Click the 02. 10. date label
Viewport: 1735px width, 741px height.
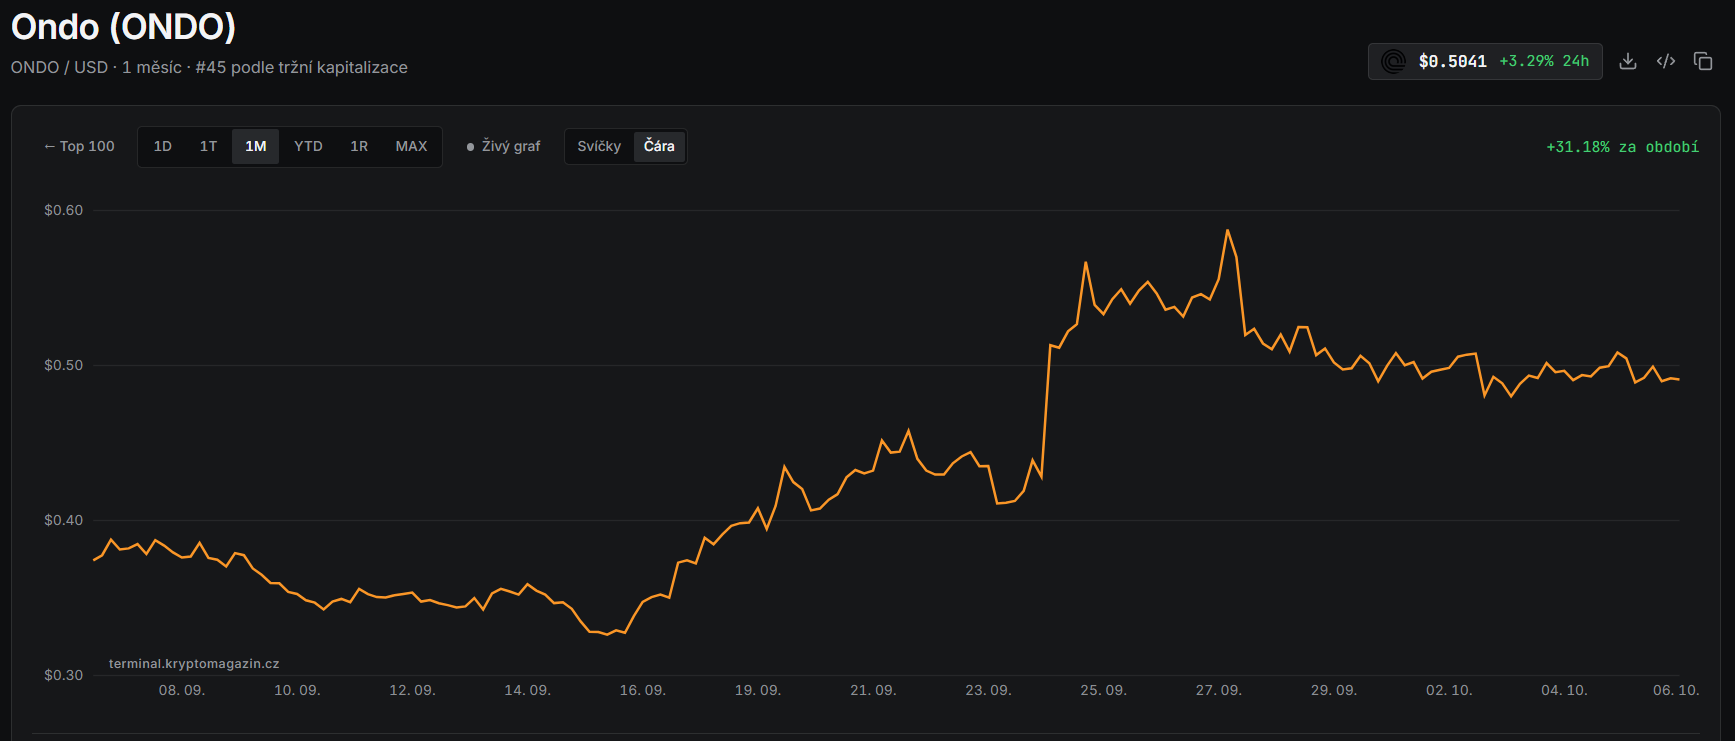click(1449, 690)
